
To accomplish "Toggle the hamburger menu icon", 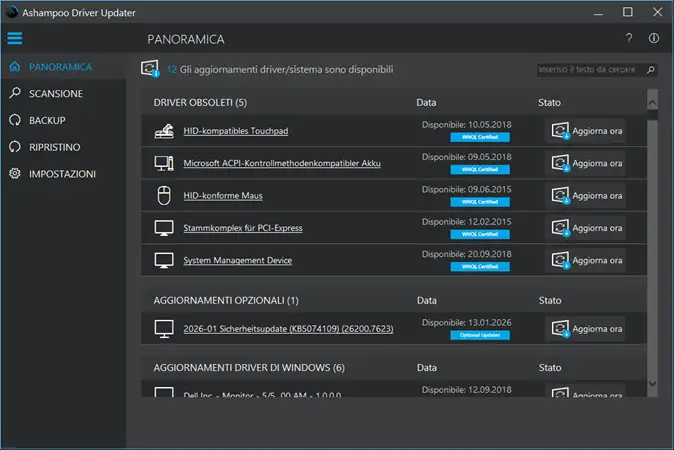I will [14, 39].
